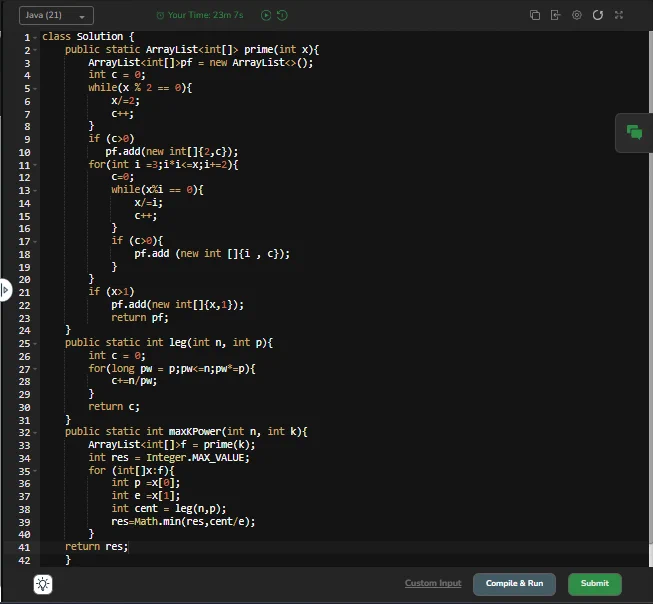Click 'c+=n/pw;' on line 28
Screen dimensions: 653x604
click(134, 381)
